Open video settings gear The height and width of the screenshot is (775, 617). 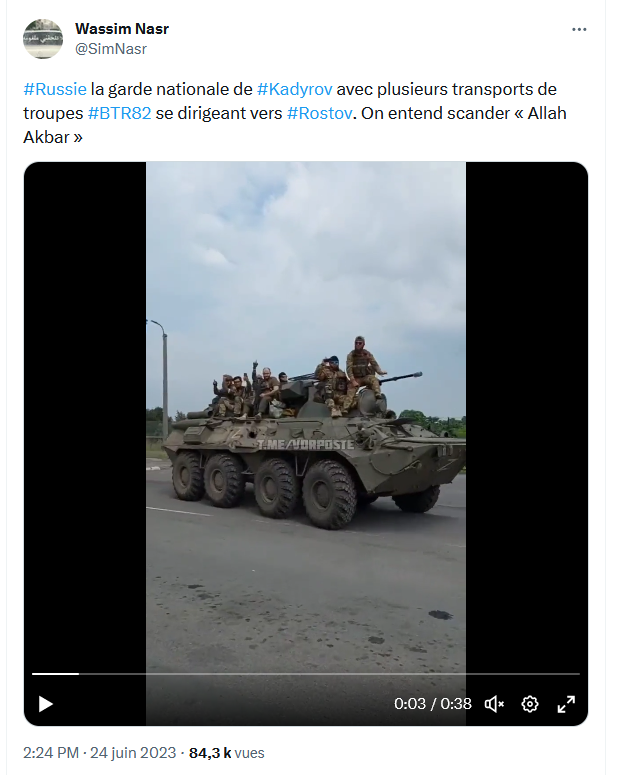529,704
